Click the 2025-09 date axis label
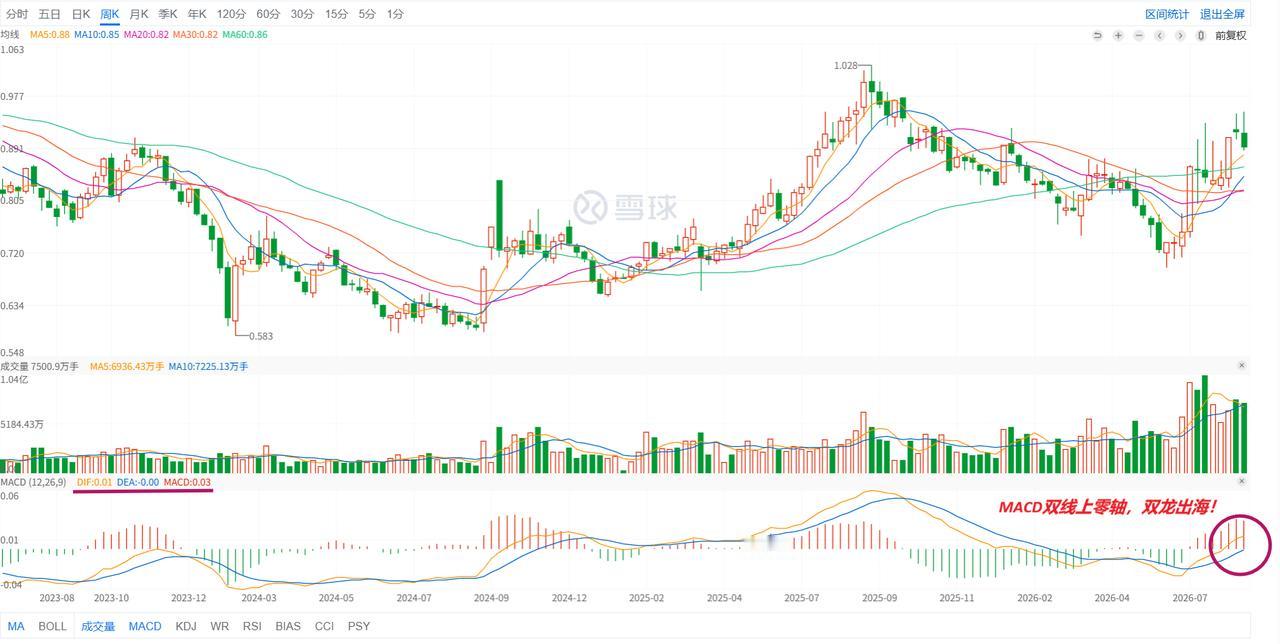This screenshot has height=644, width=1280. pyautogui.click(x=880, y=598)
